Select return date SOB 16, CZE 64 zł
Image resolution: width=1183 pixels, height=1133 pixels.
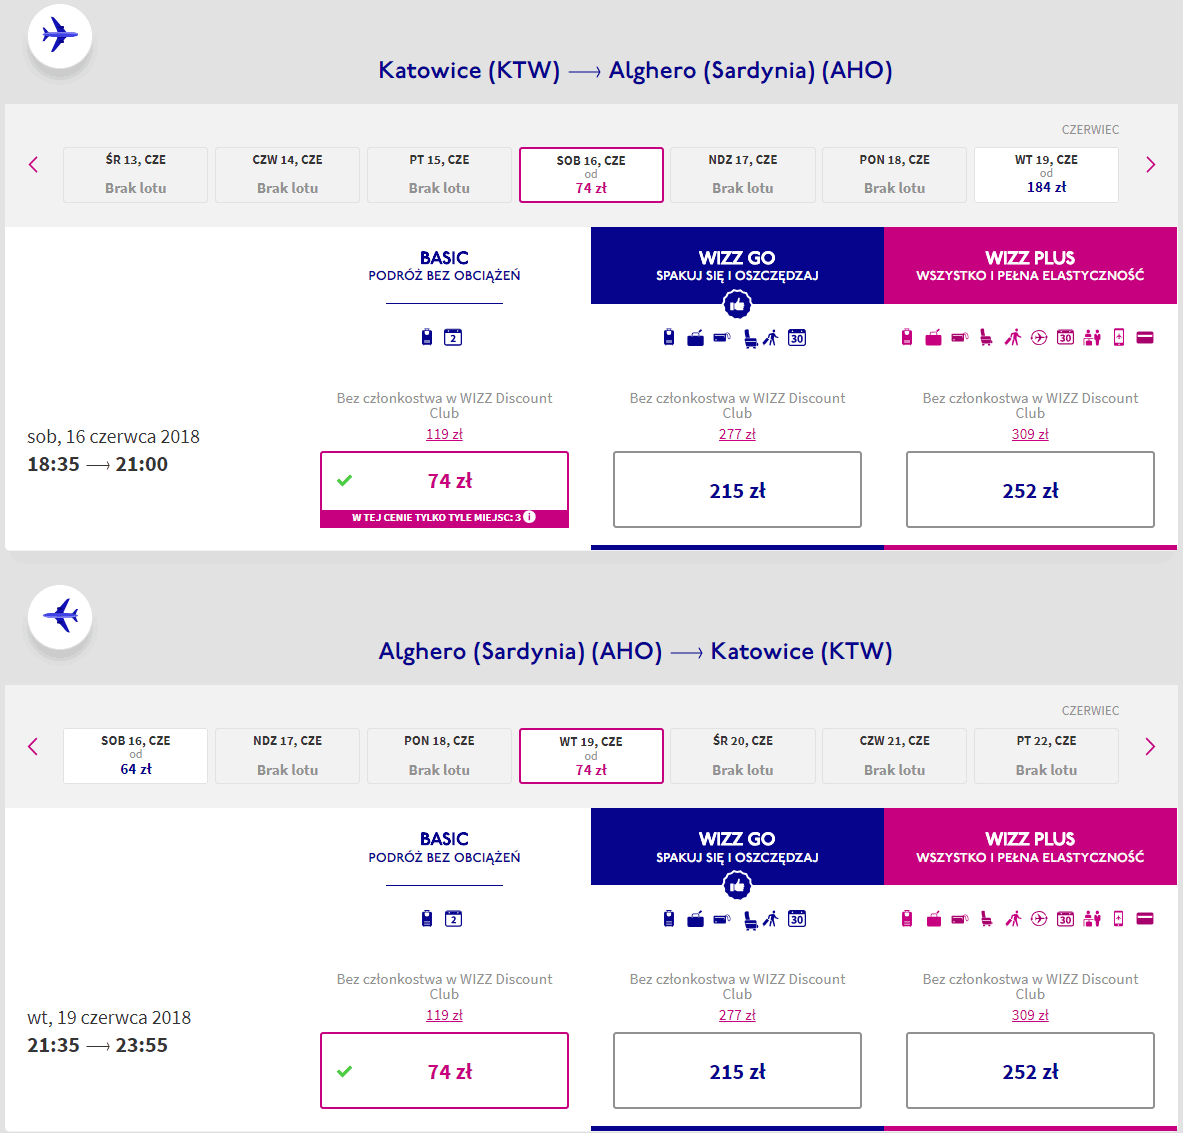pyautogui.click(x=135, y=756)
